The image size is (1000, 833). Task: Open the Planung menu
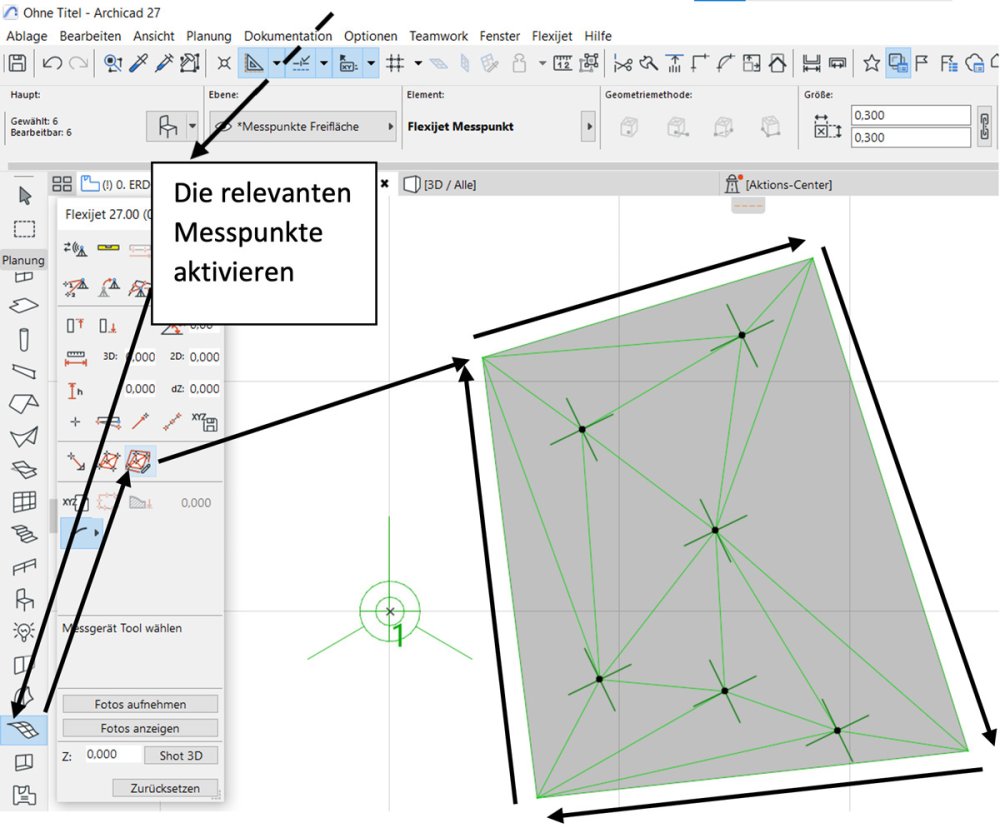[209, 36]
